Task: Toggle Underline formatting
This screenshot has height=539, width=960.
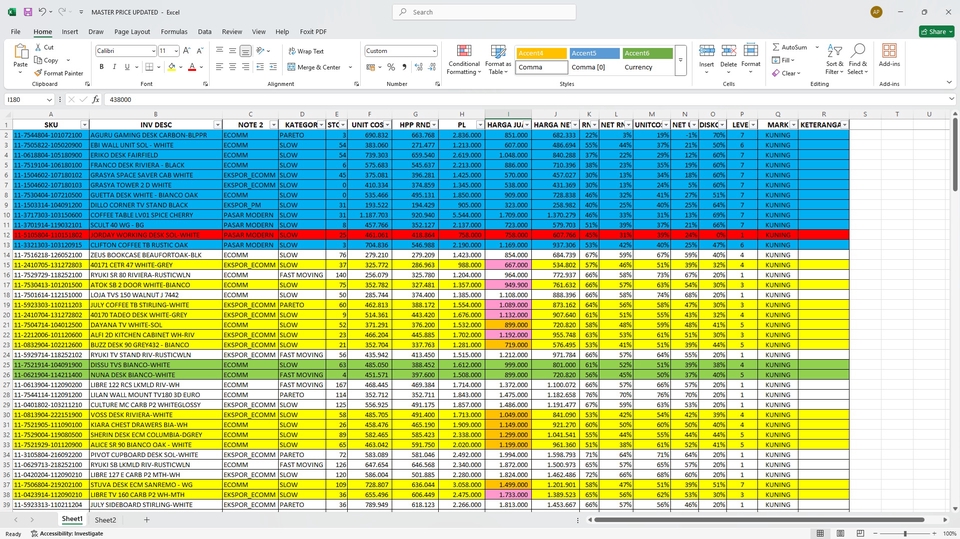Action: coord(127,67)
